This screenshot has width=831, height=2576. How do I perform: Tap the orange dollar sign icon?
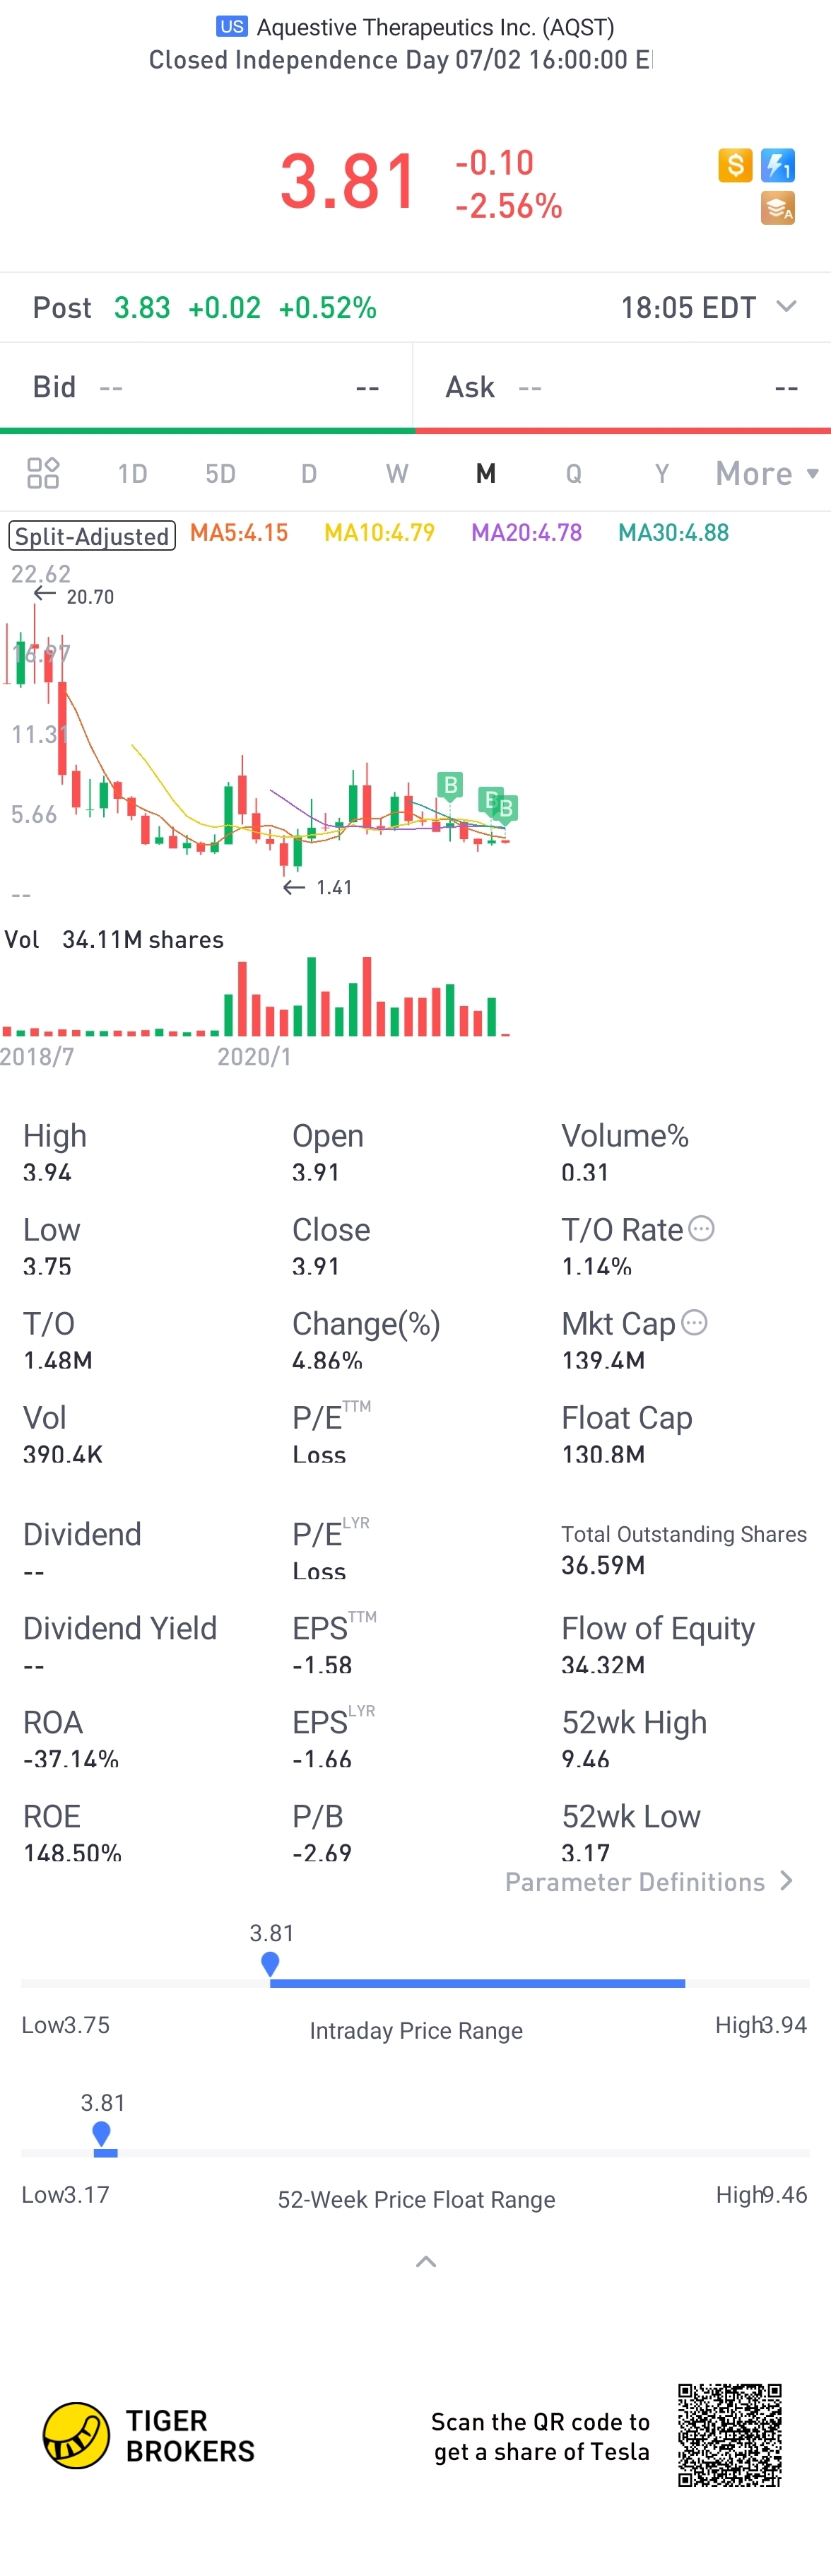click(x=735, y=165)
